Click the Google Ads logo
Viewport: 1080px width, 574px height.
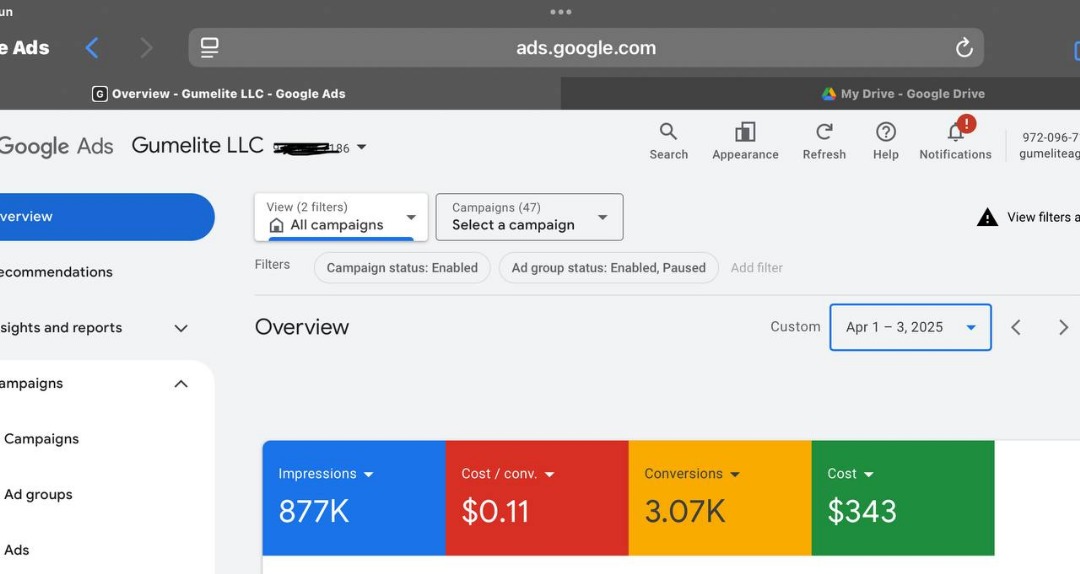(x=56, y=146)
